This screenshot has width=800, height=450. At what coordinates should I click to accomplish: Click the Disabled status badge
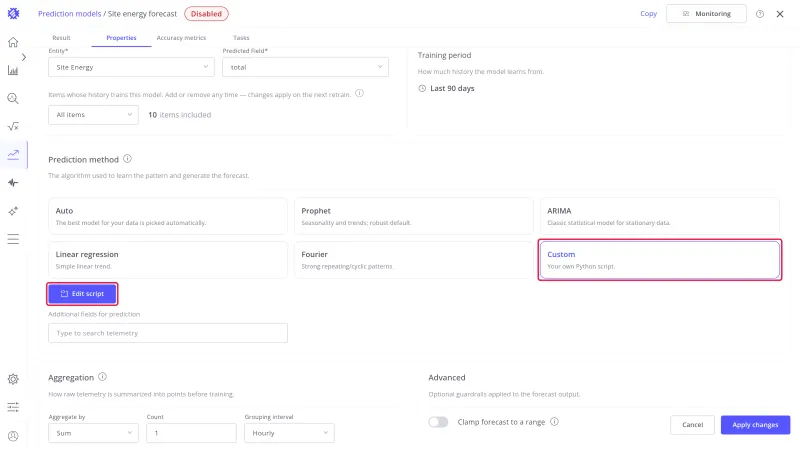pos(206,14)
